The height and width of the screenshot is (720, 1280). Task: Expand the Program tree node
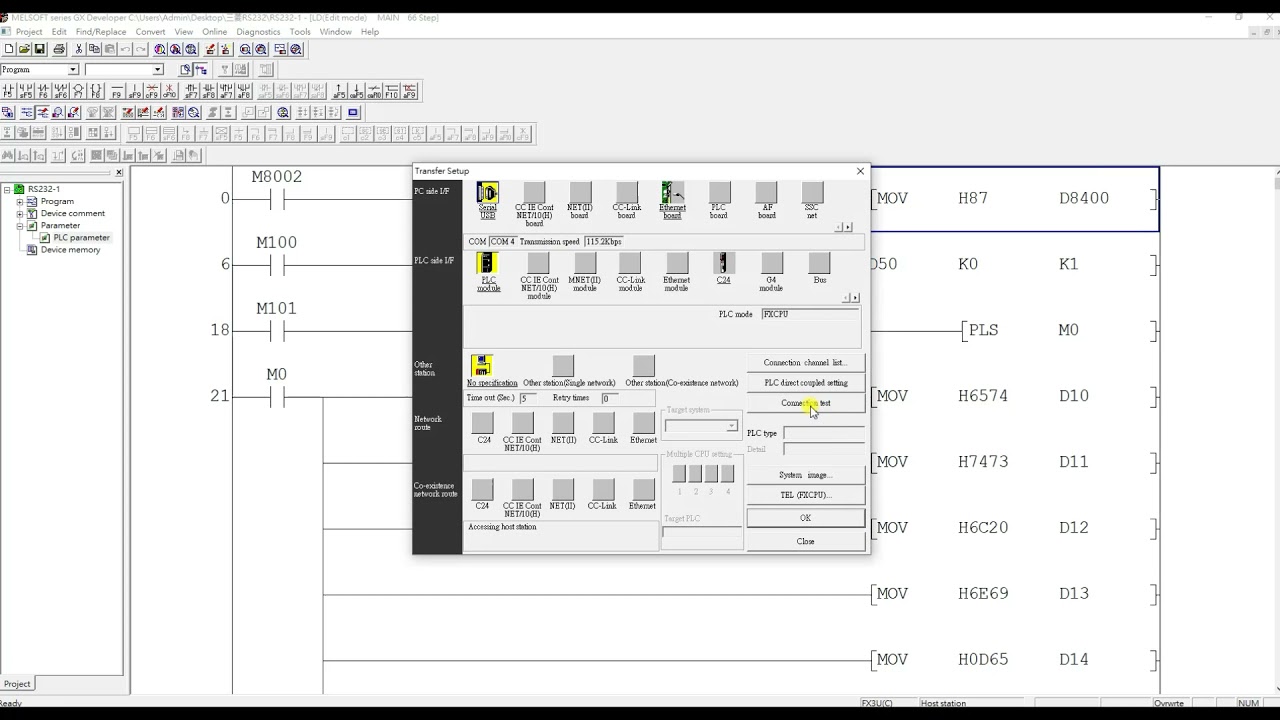[x=19, y=201]
